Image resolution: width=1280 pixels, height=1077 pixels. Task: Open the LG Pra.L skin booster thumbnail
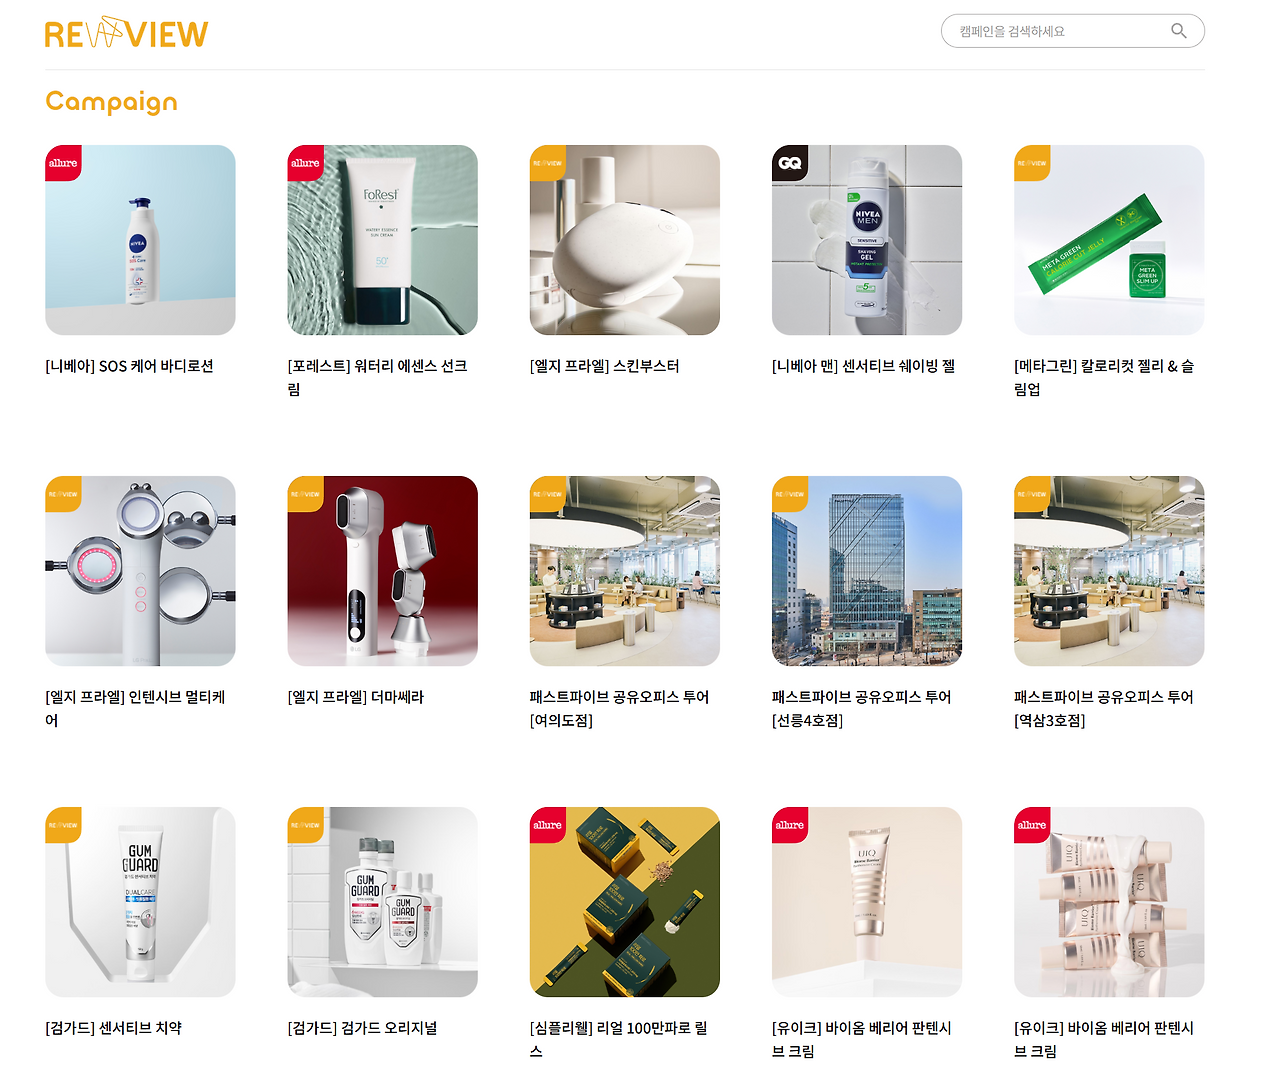click(x=625, y=240)
